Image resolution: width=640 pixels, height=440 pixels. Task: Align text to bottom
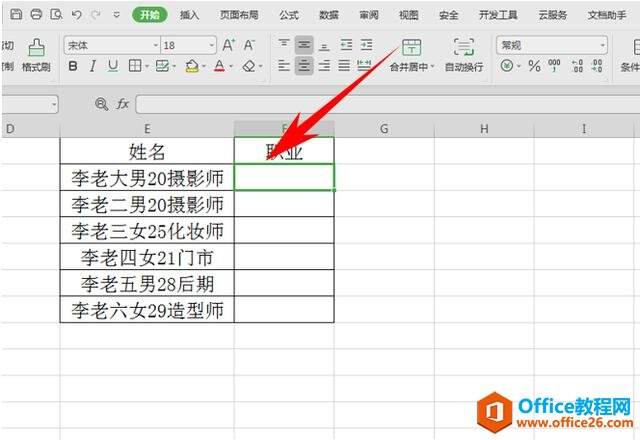coord(324,46)
